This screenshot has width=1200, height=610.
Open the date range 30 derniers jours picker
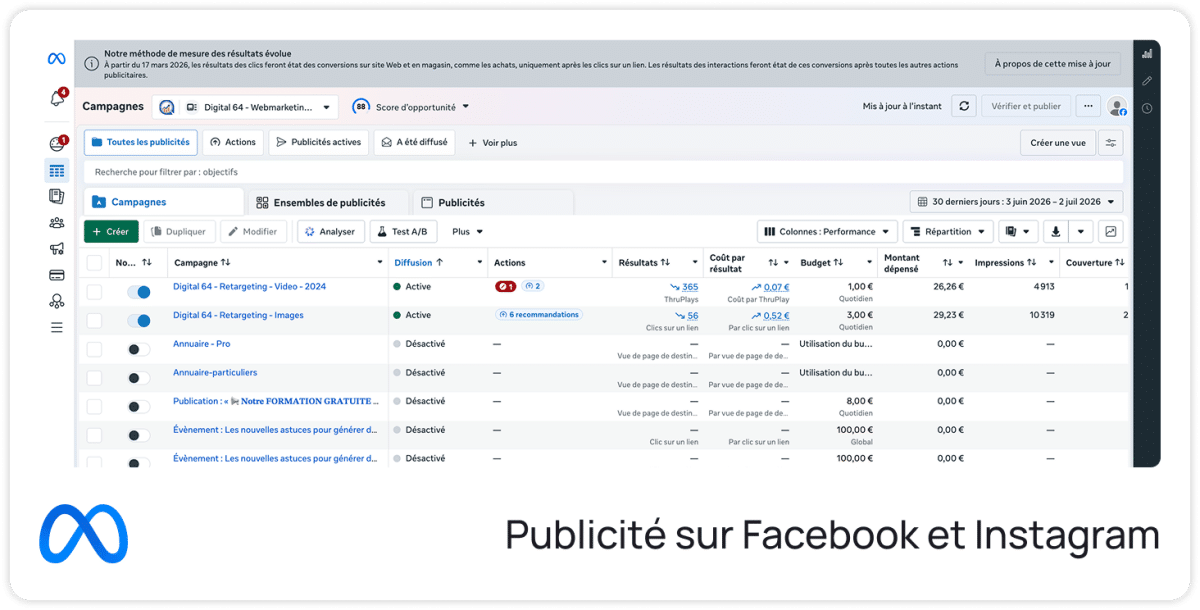point(1016,202)
